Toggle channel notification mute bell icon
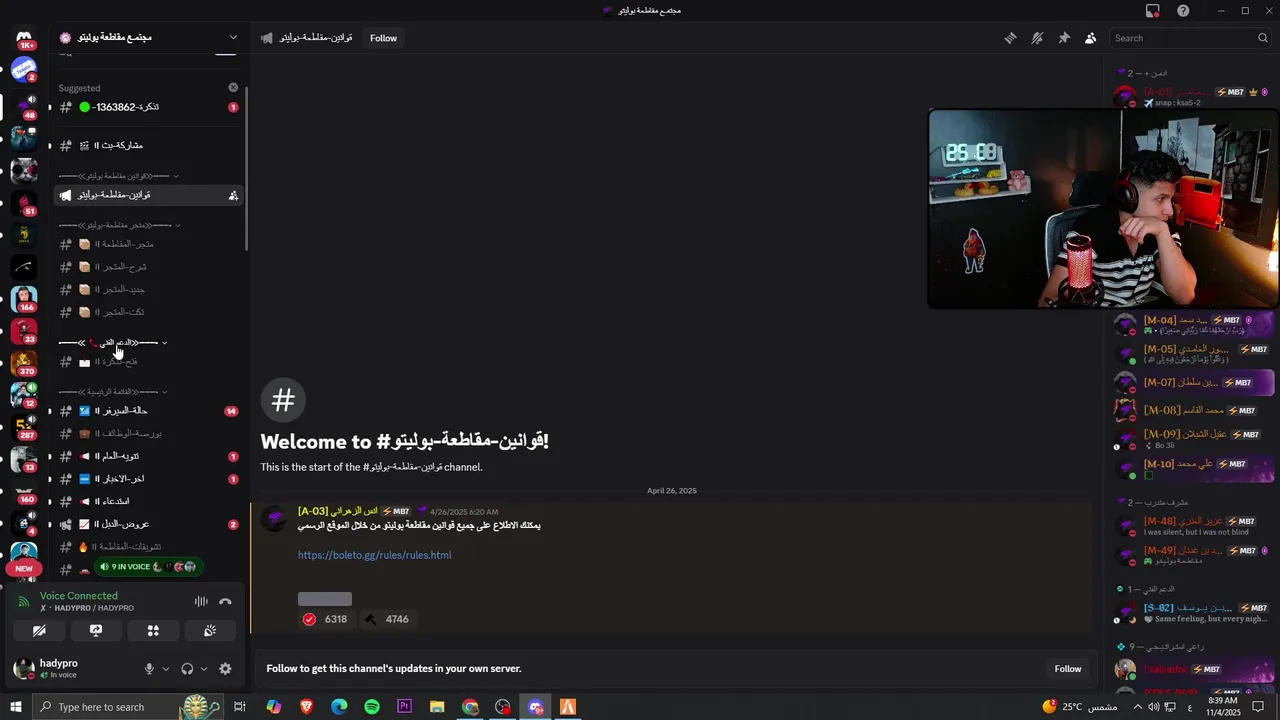The image size is (1280, 720). click(1037, 38)
